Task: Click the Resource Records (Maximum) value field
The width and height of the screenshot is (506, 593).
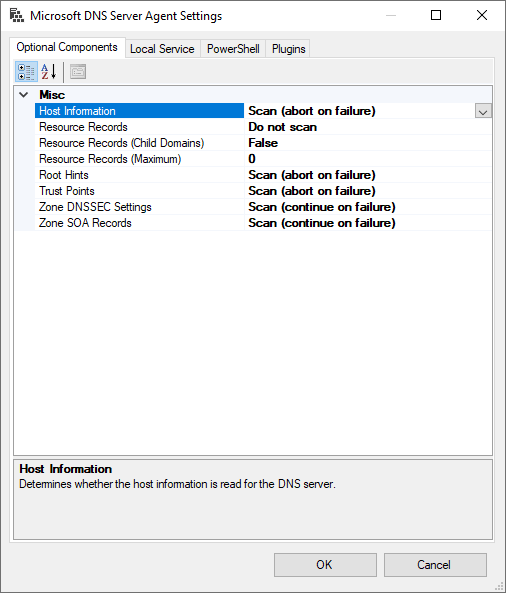Action: pyautogui.click(x=368, y=159)
